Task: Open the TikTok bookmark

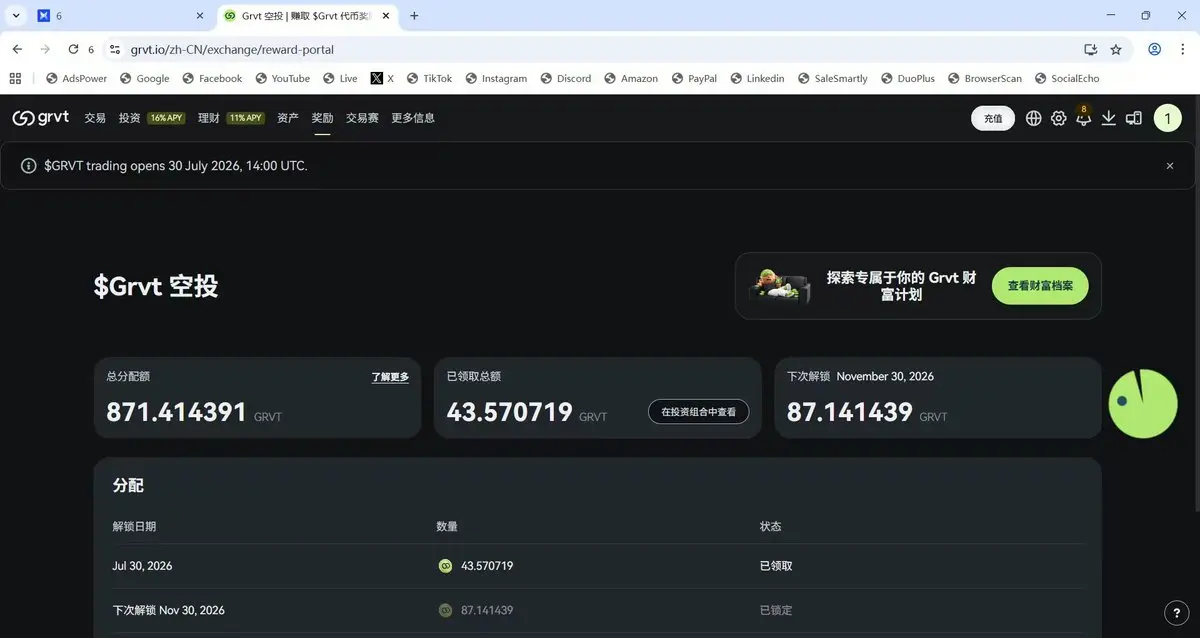Action: 429,78
